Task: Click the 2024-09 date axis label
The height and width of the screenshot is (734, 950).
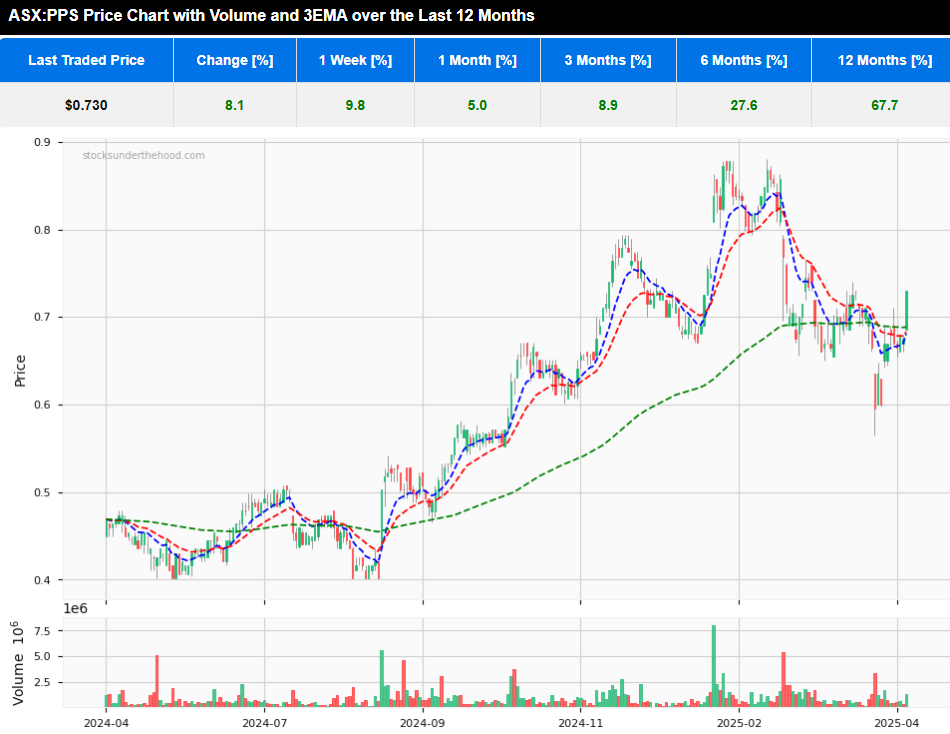Action: click(x=423, y=723)
